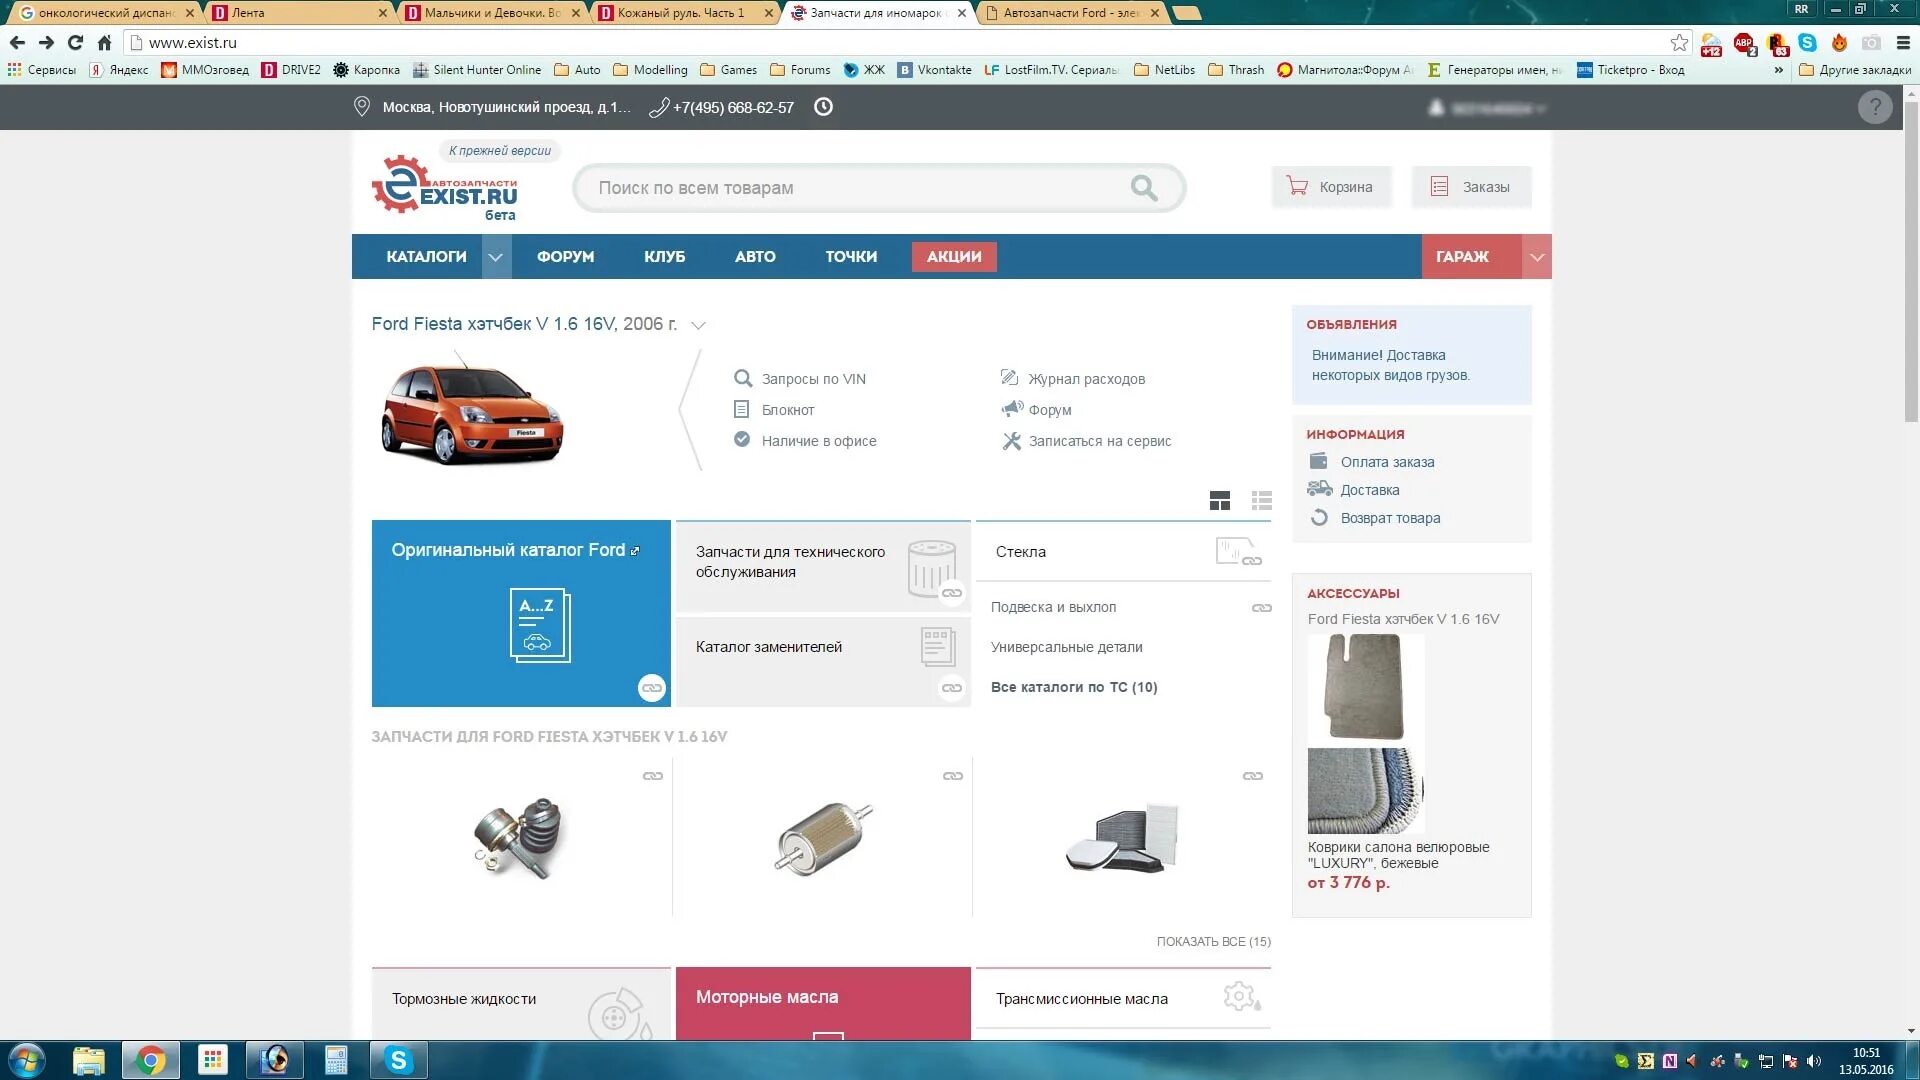Open the КАТАЛОГИ menu item
Screen dimensions: 1920x1080
(426, 257)
